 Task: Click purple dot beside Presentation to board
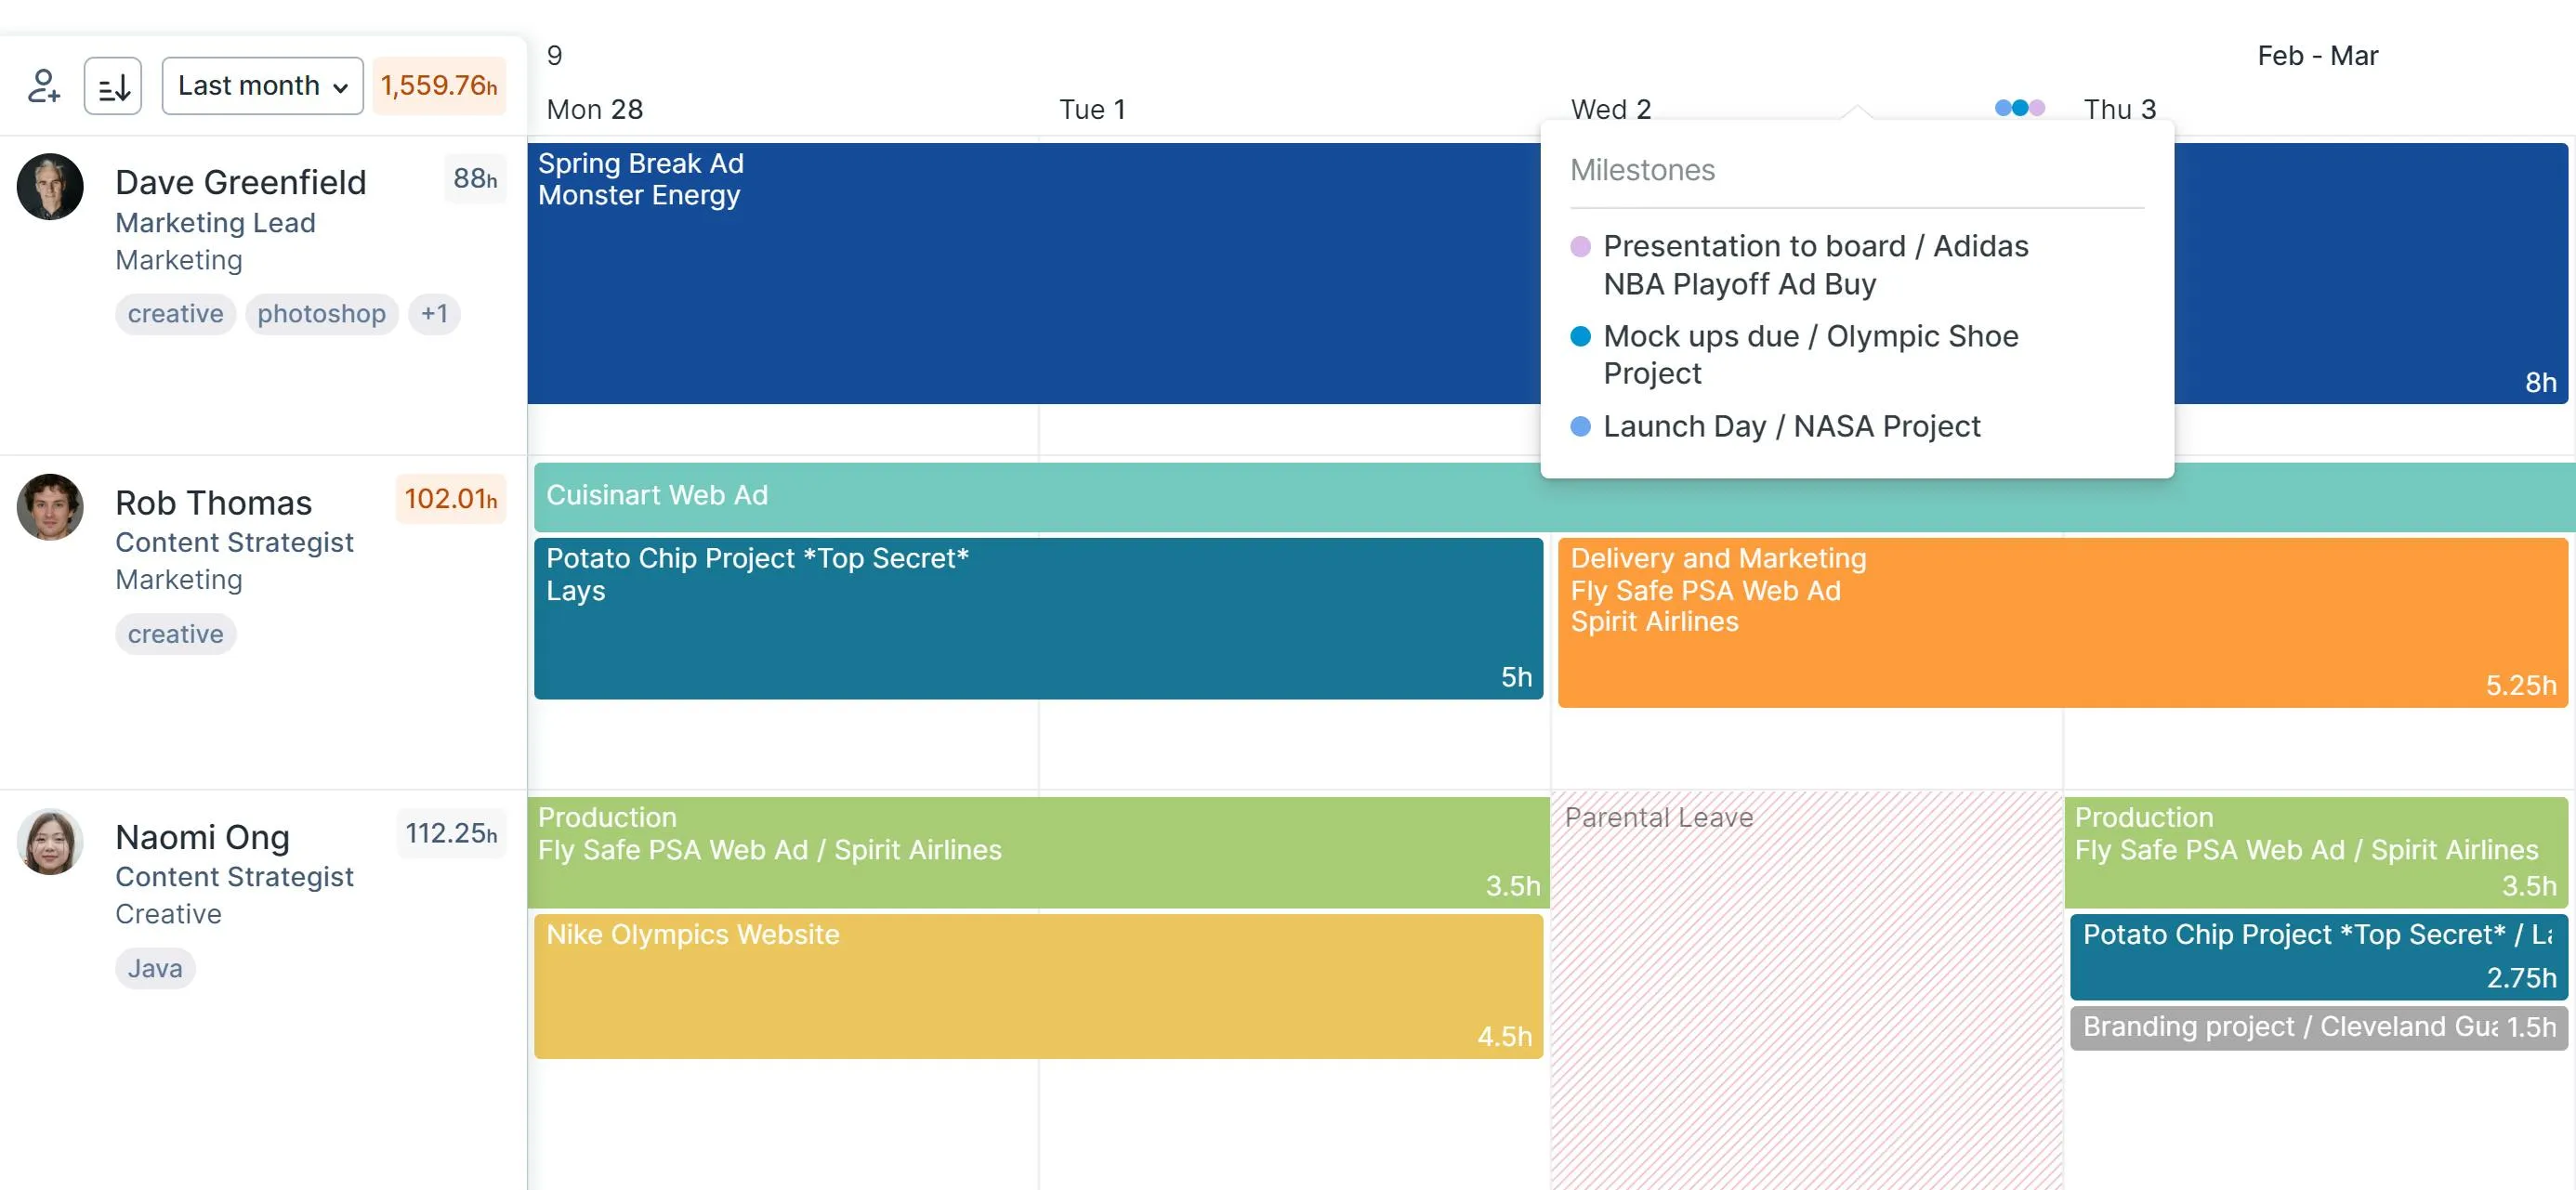click(x=1581, y=247)
